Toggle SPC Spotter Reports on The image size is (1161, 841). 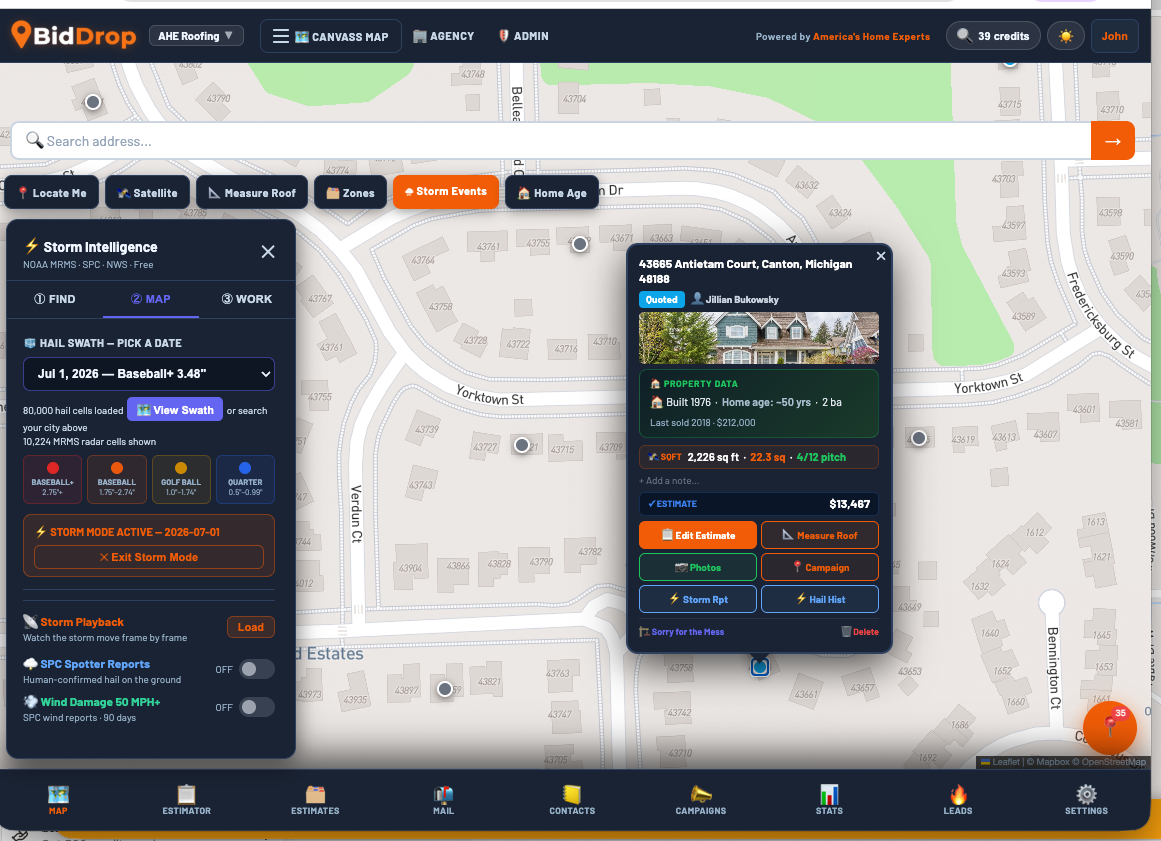[256, 669]
